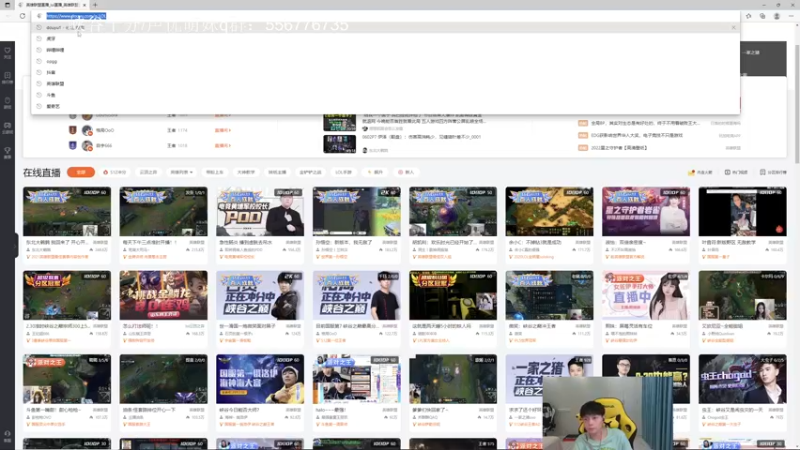Viewport: 800px width, 450px height.
Task: Open the browser profile icon
Action: coord(777,16)
